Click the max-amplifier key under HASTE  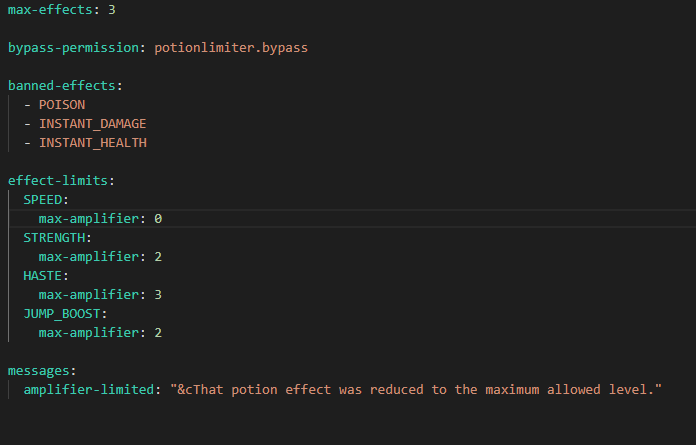[89, 295]
